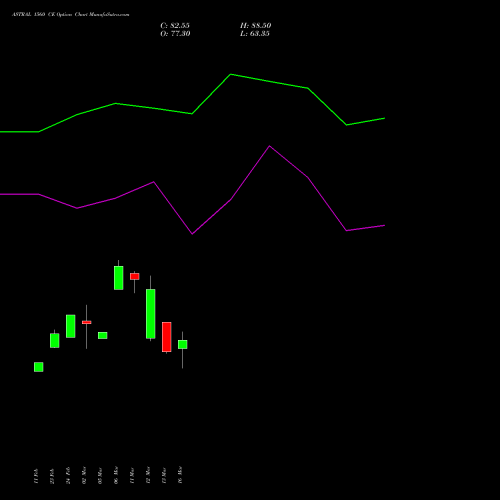Screen dimensions: 500x500
Task: Click the large red candle above 13 Mar
Action: (167, 337)
